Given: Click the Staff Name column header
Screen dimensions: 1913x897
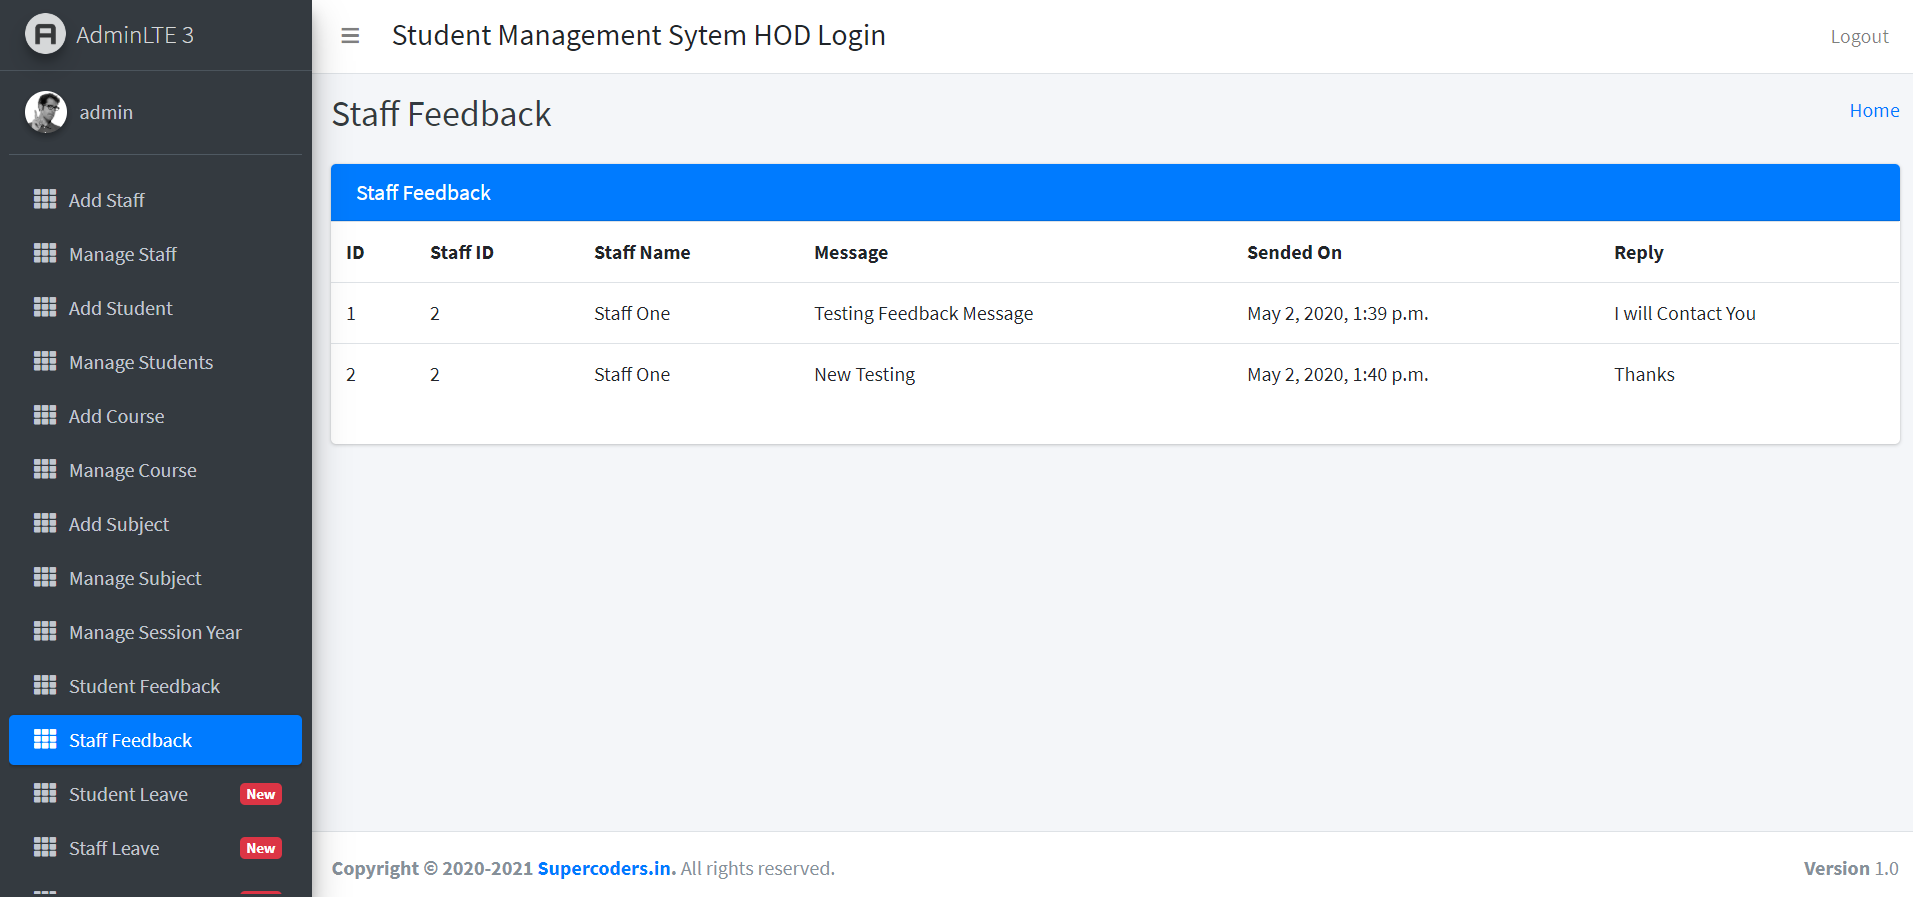Looking at the screenshot, I should [642, 253].
